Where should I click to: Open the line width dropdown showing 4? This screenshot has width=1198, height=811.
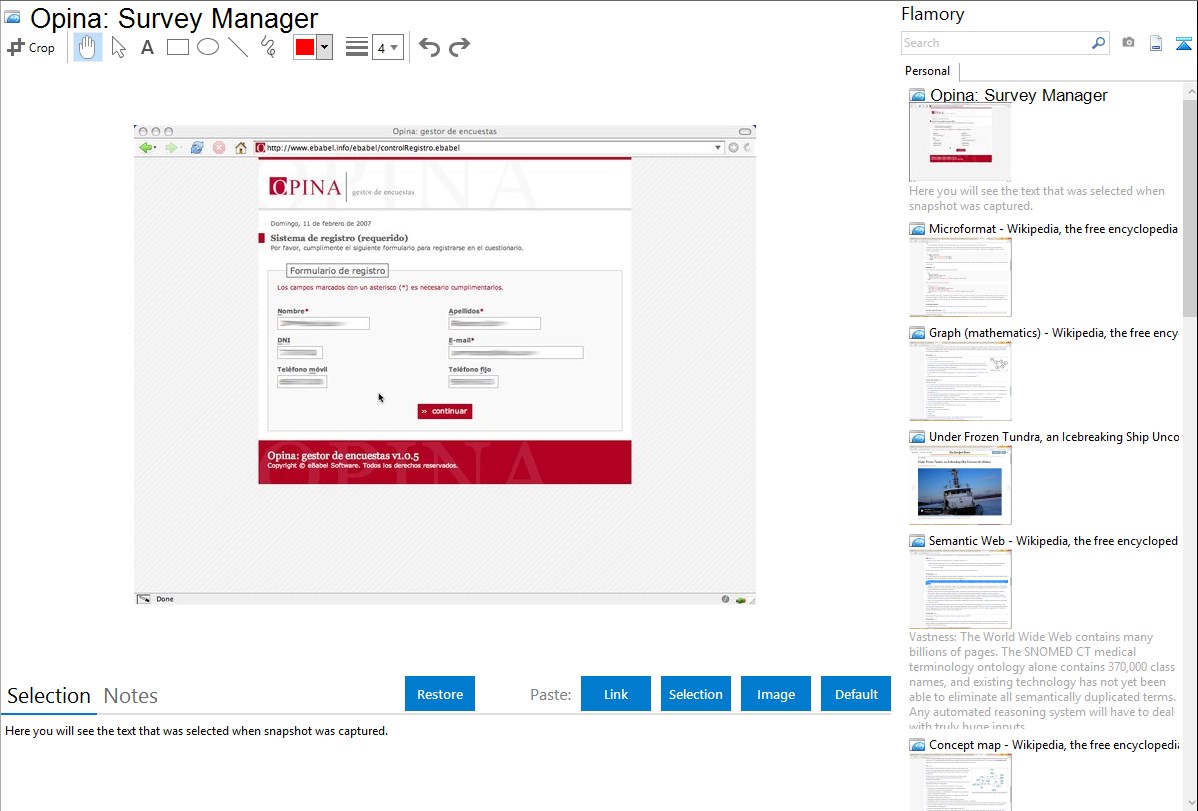point(387,48)
